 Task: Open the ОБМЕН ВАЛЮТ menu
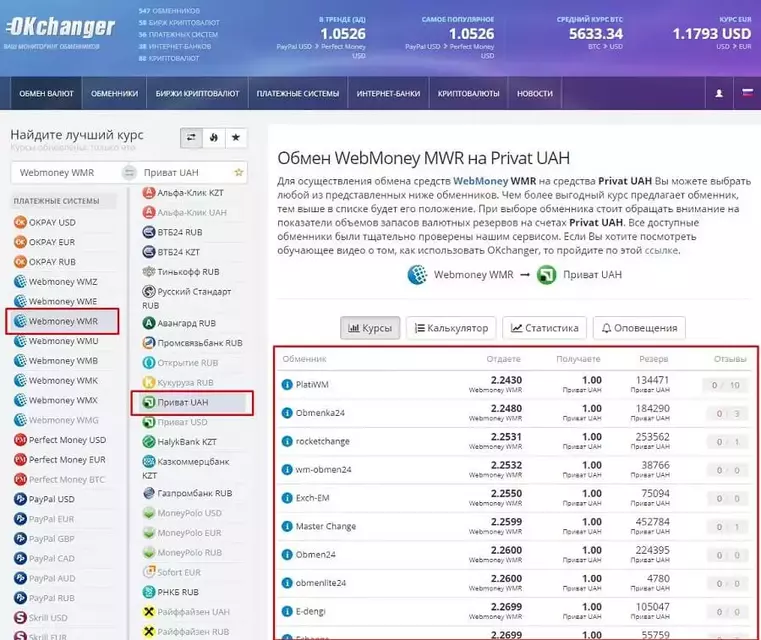(46, 93)
